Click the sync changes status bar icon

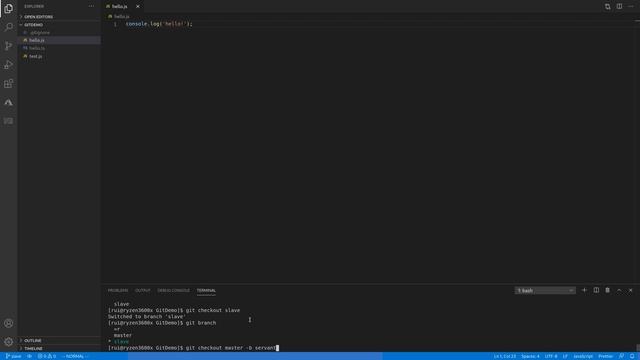29,356
